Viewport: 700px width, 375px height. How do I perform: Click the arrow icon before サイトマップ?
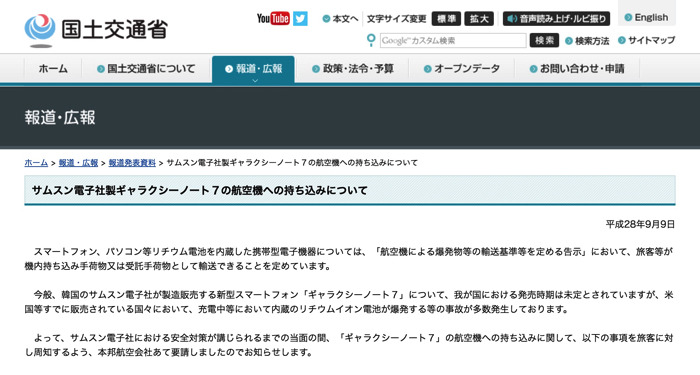coord(621,40)
